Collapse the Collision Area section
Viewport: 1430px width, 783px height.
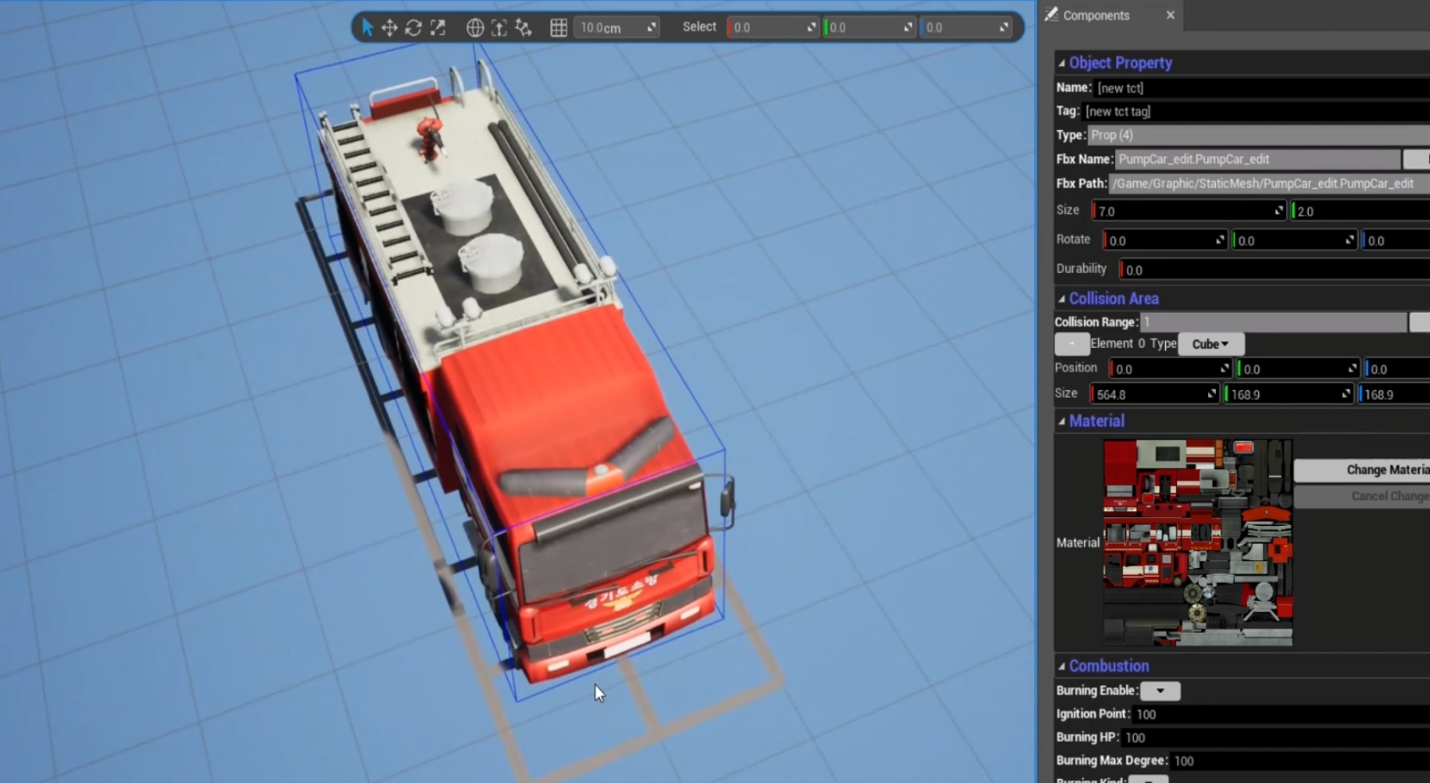pos(1062,299)
